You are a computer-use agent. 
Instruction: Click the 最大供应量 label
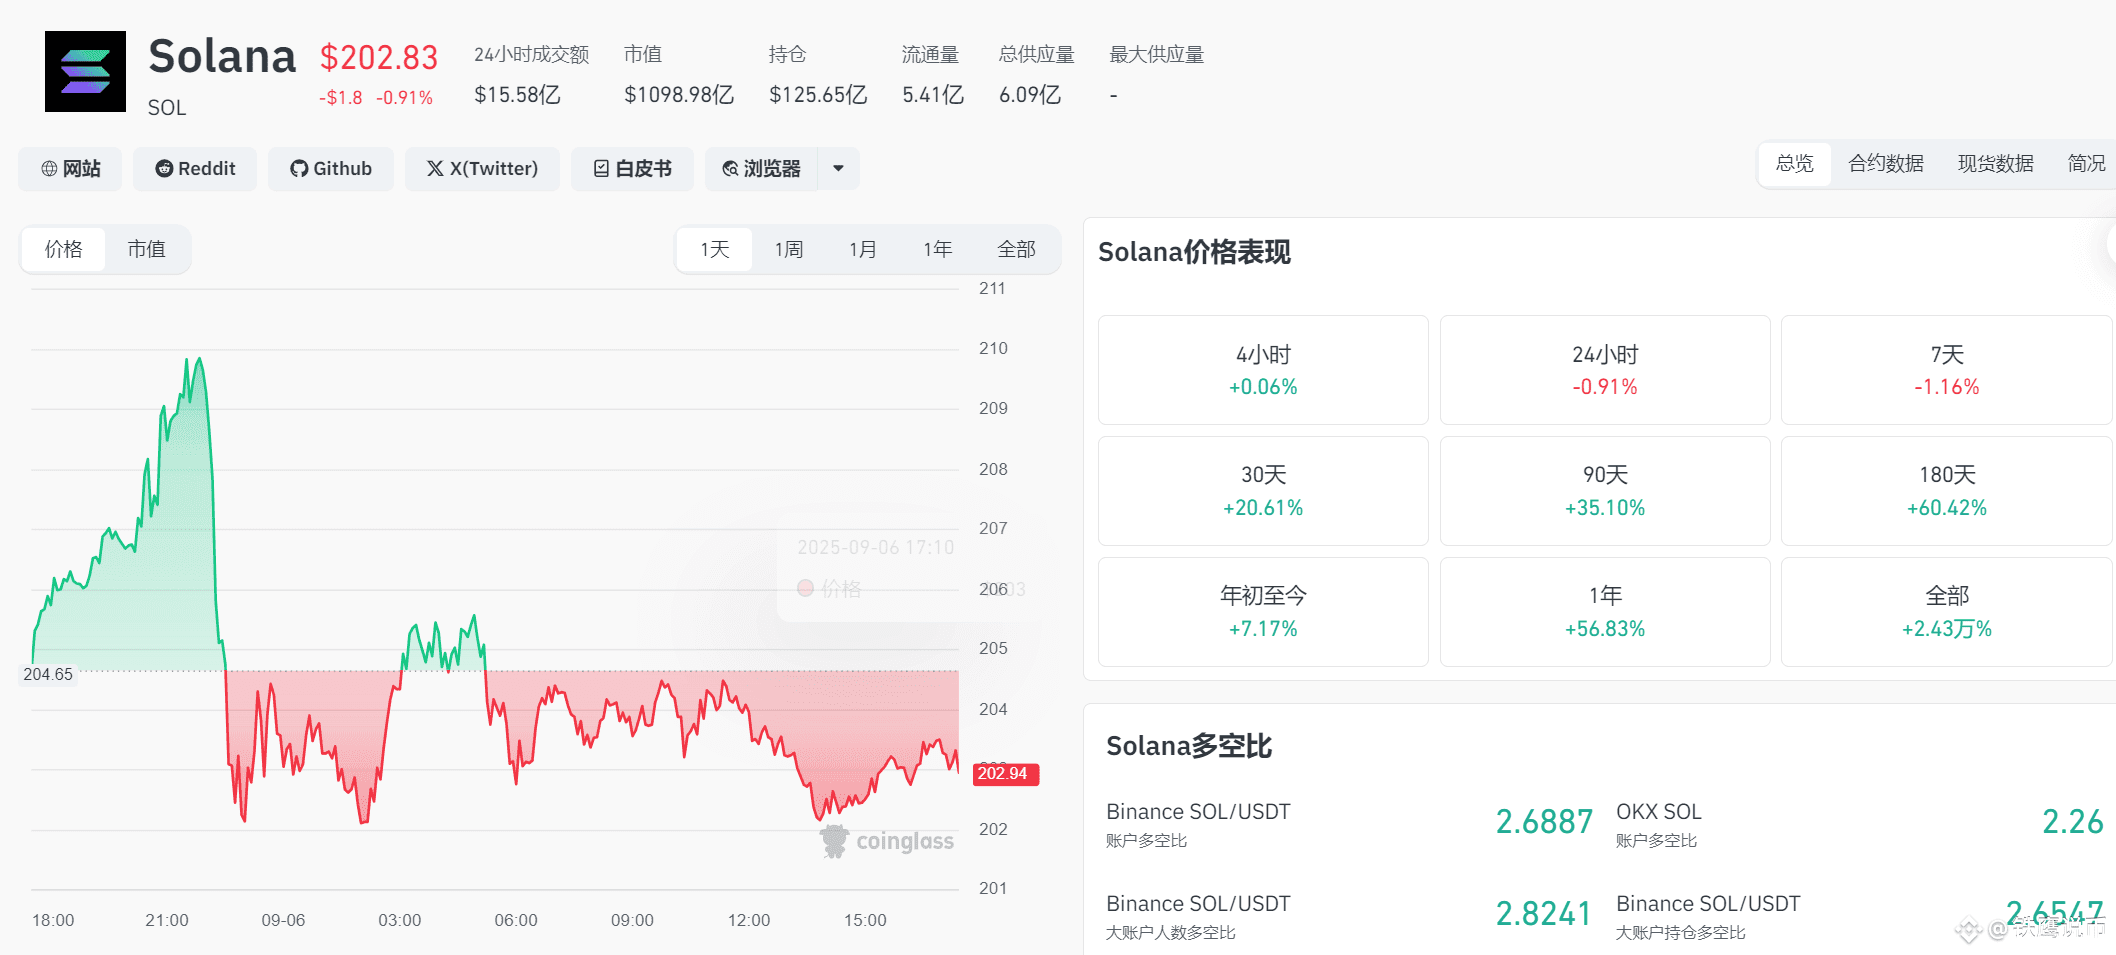1157,55
